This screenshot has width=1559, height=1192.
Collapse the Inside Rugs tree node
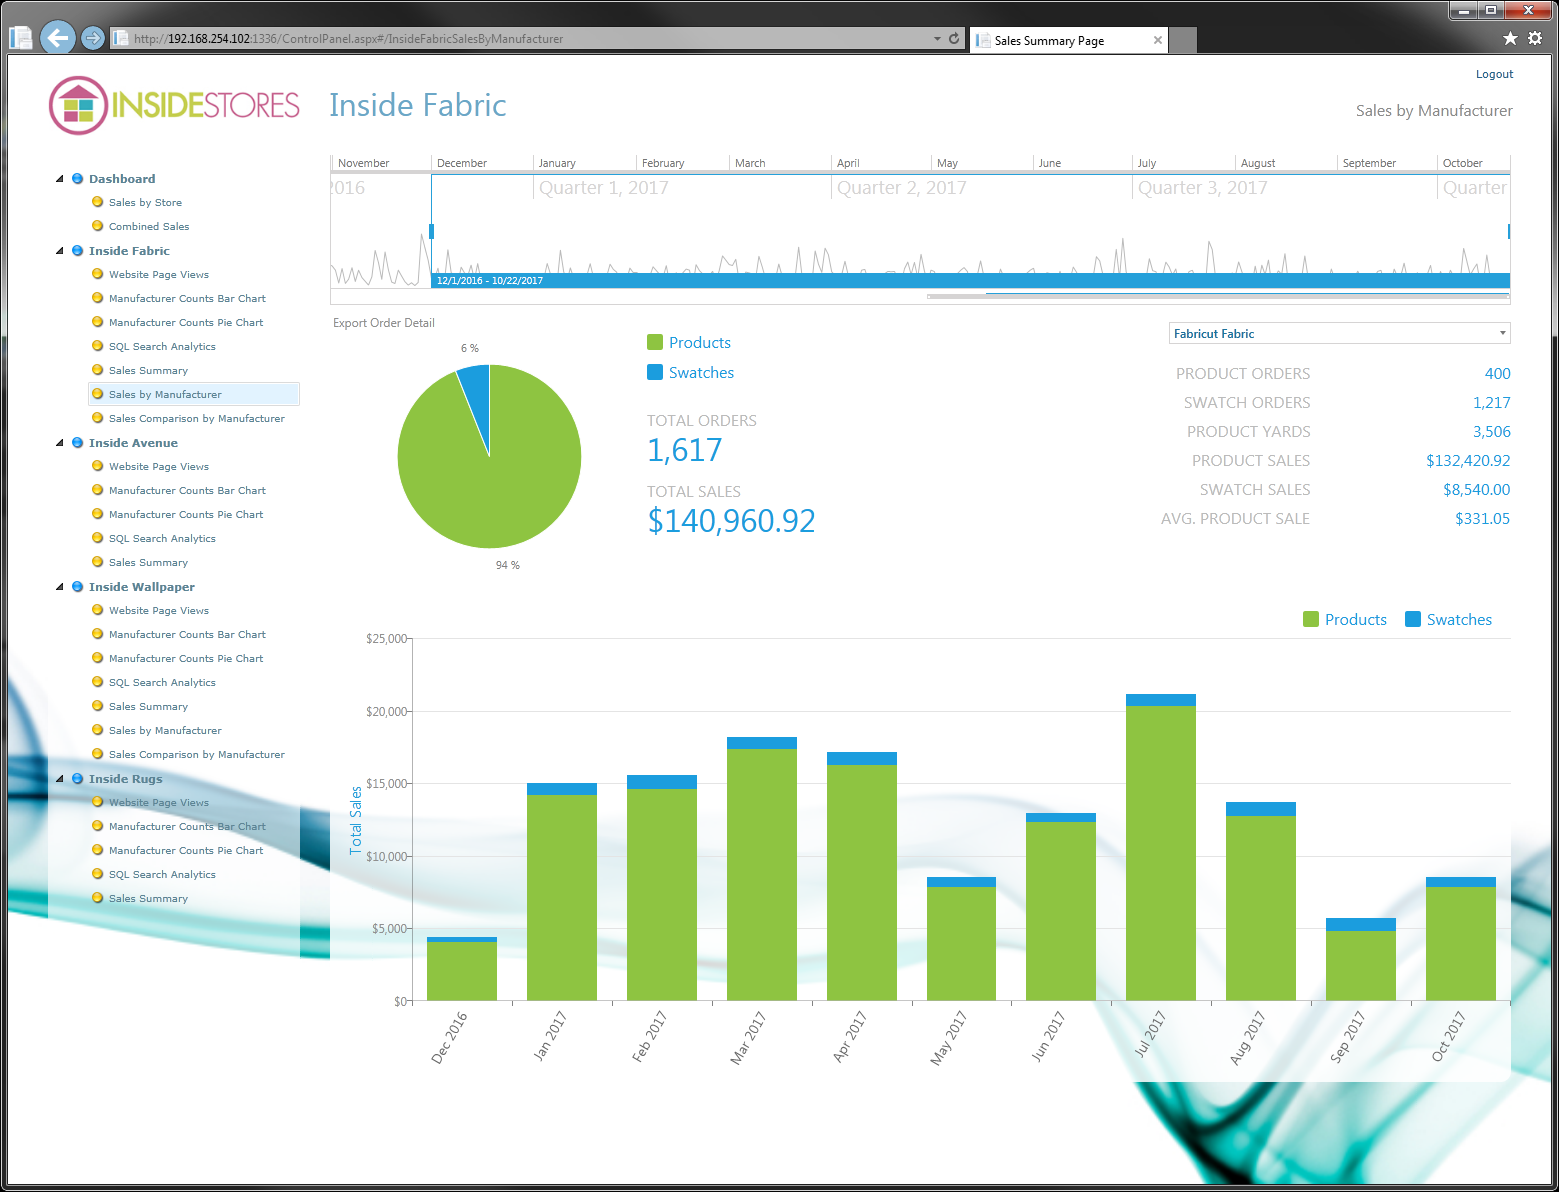(x=59, y=779)
